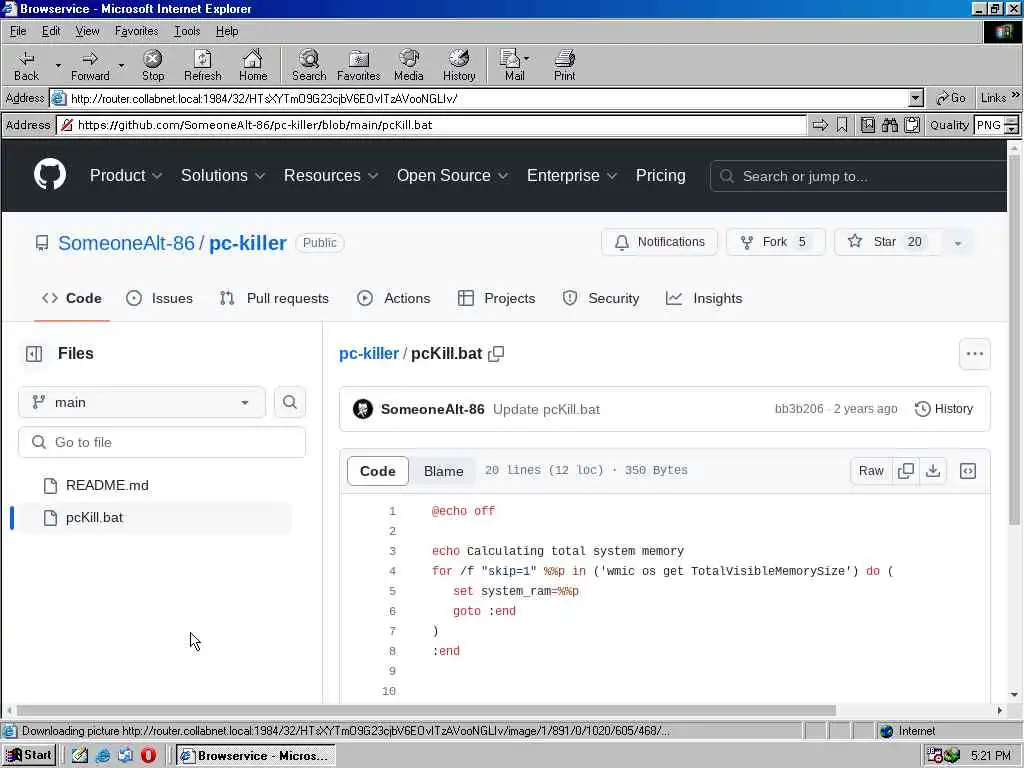Viewport: 1024px width, 768px height.
Task: Expand the Open Source navigation menu
Action: click(452, 176)
